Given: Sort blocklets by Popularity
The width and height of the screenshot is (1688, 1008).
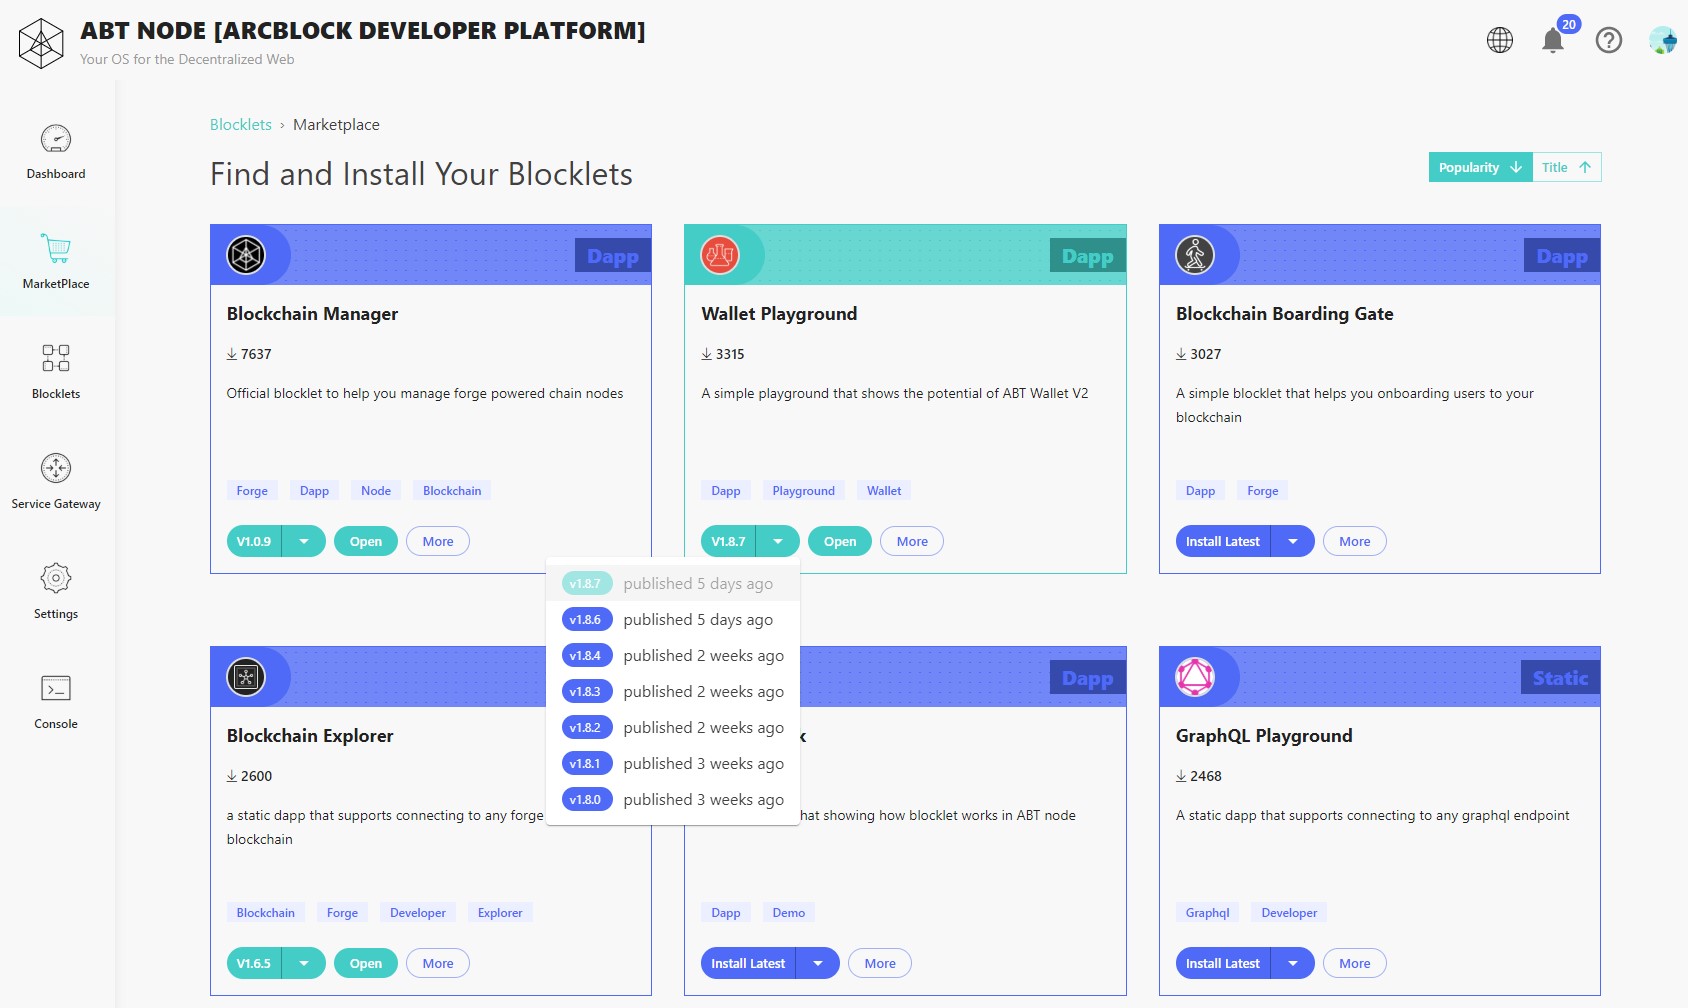Looking at the screenshot, I should pos(1479,168).
